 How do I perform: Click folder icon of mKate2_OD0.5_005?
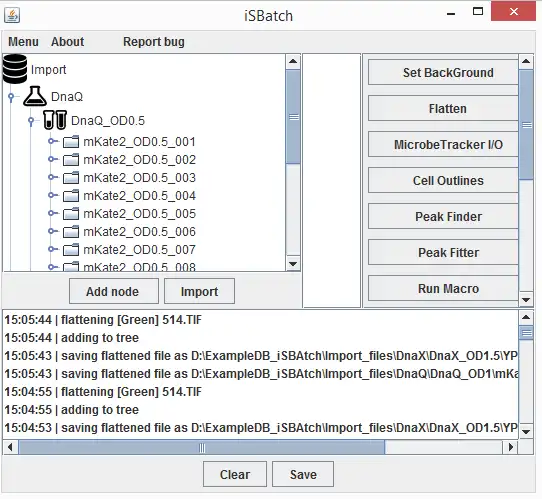click(71, 214)
